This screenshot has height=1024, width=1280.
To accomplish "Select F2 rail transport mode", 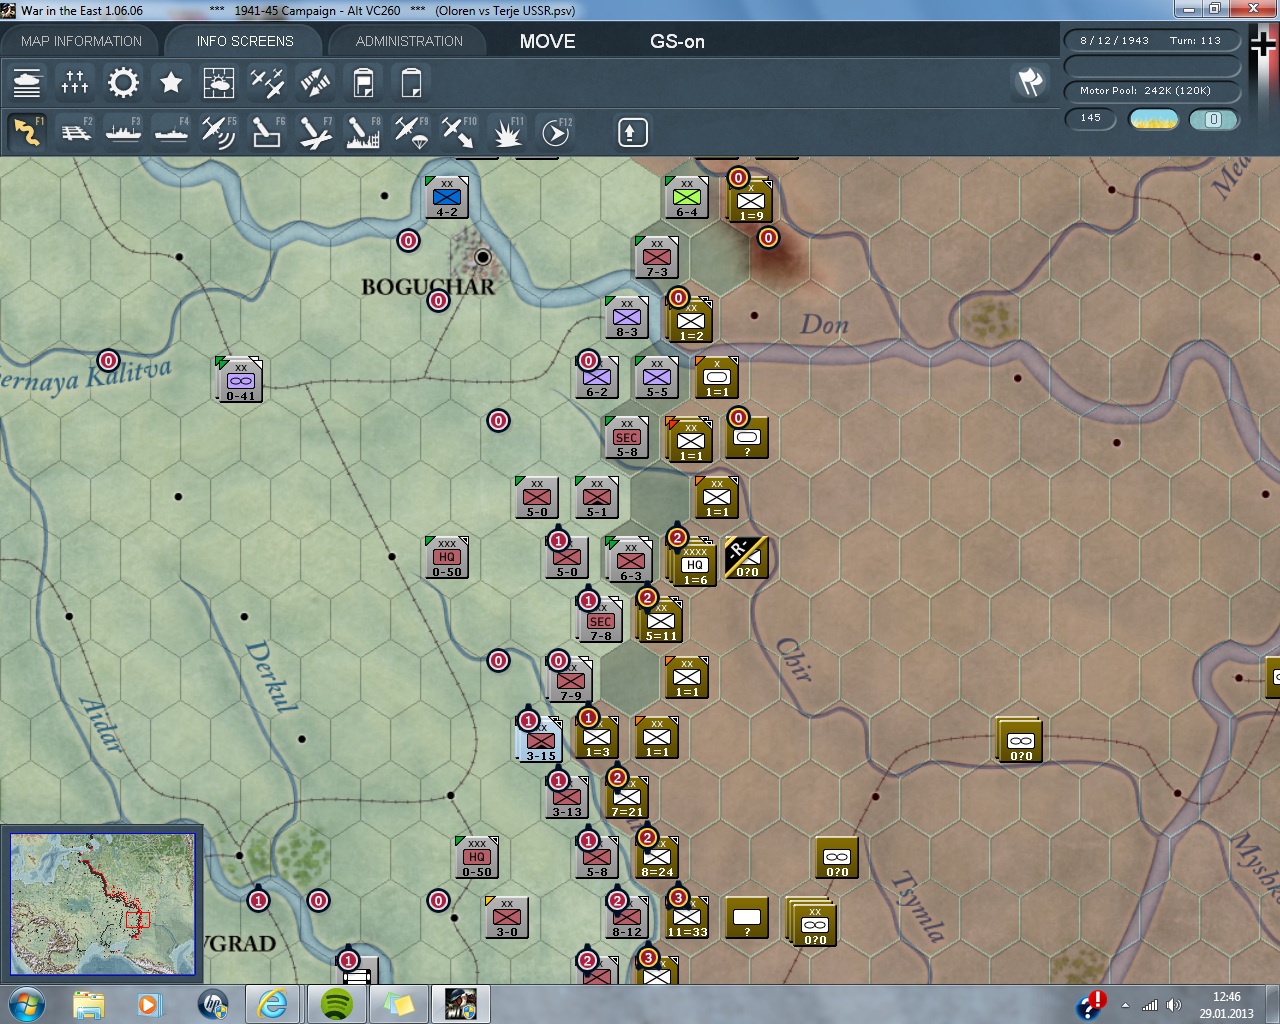I will (75, 132).
